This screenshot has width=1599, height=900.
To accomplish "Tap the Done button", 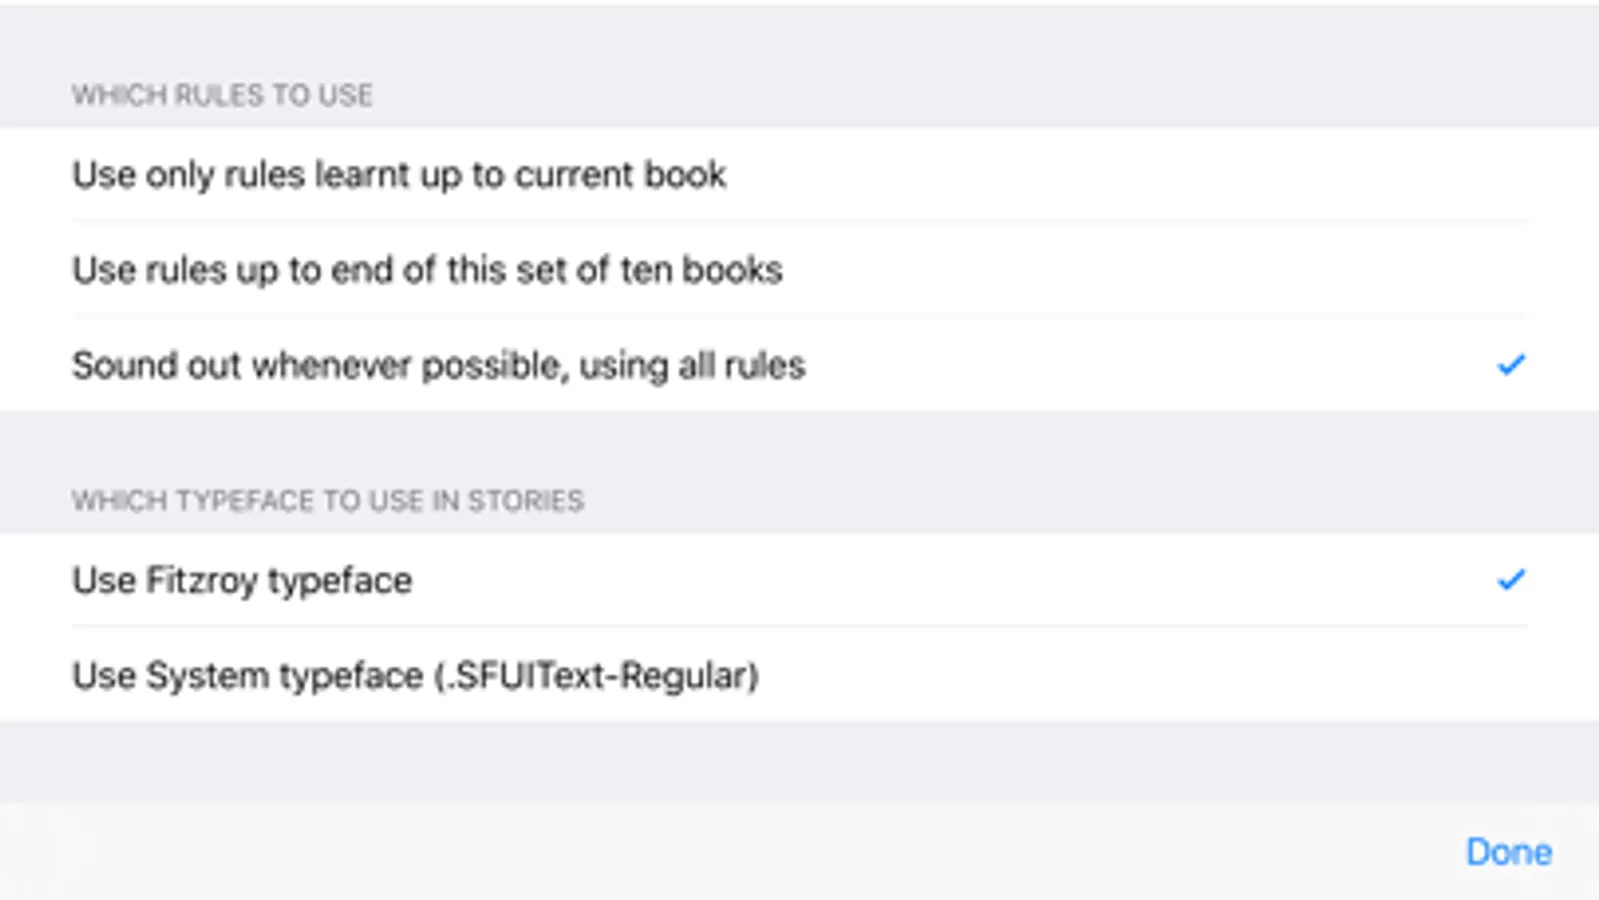I will click(1508, 852).
